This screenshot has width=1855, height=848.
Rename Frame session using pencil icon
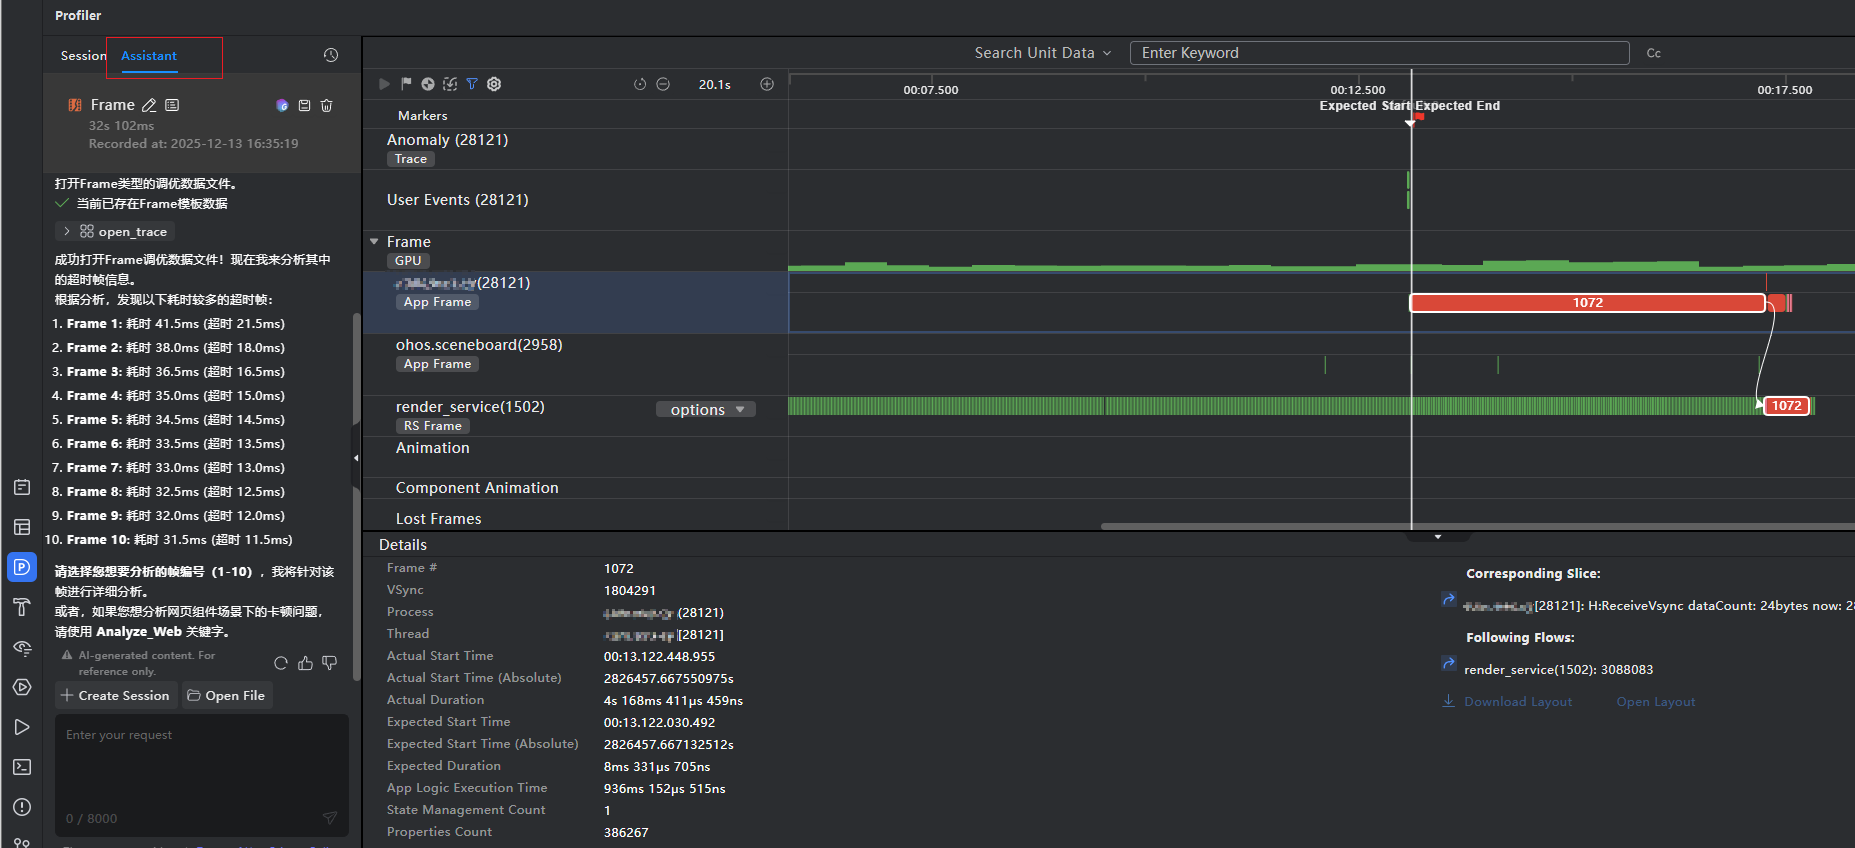149,105
